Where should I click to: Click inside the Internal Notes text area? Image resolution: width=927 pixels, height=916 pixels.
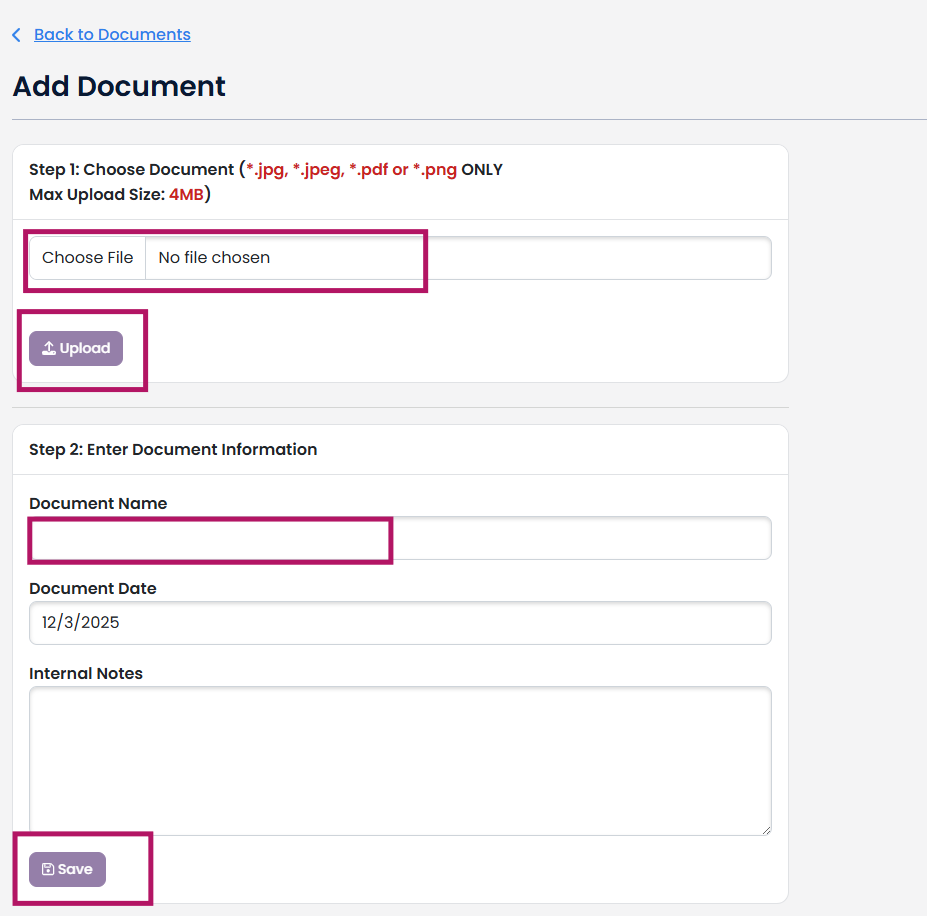(x=400, y=760)
